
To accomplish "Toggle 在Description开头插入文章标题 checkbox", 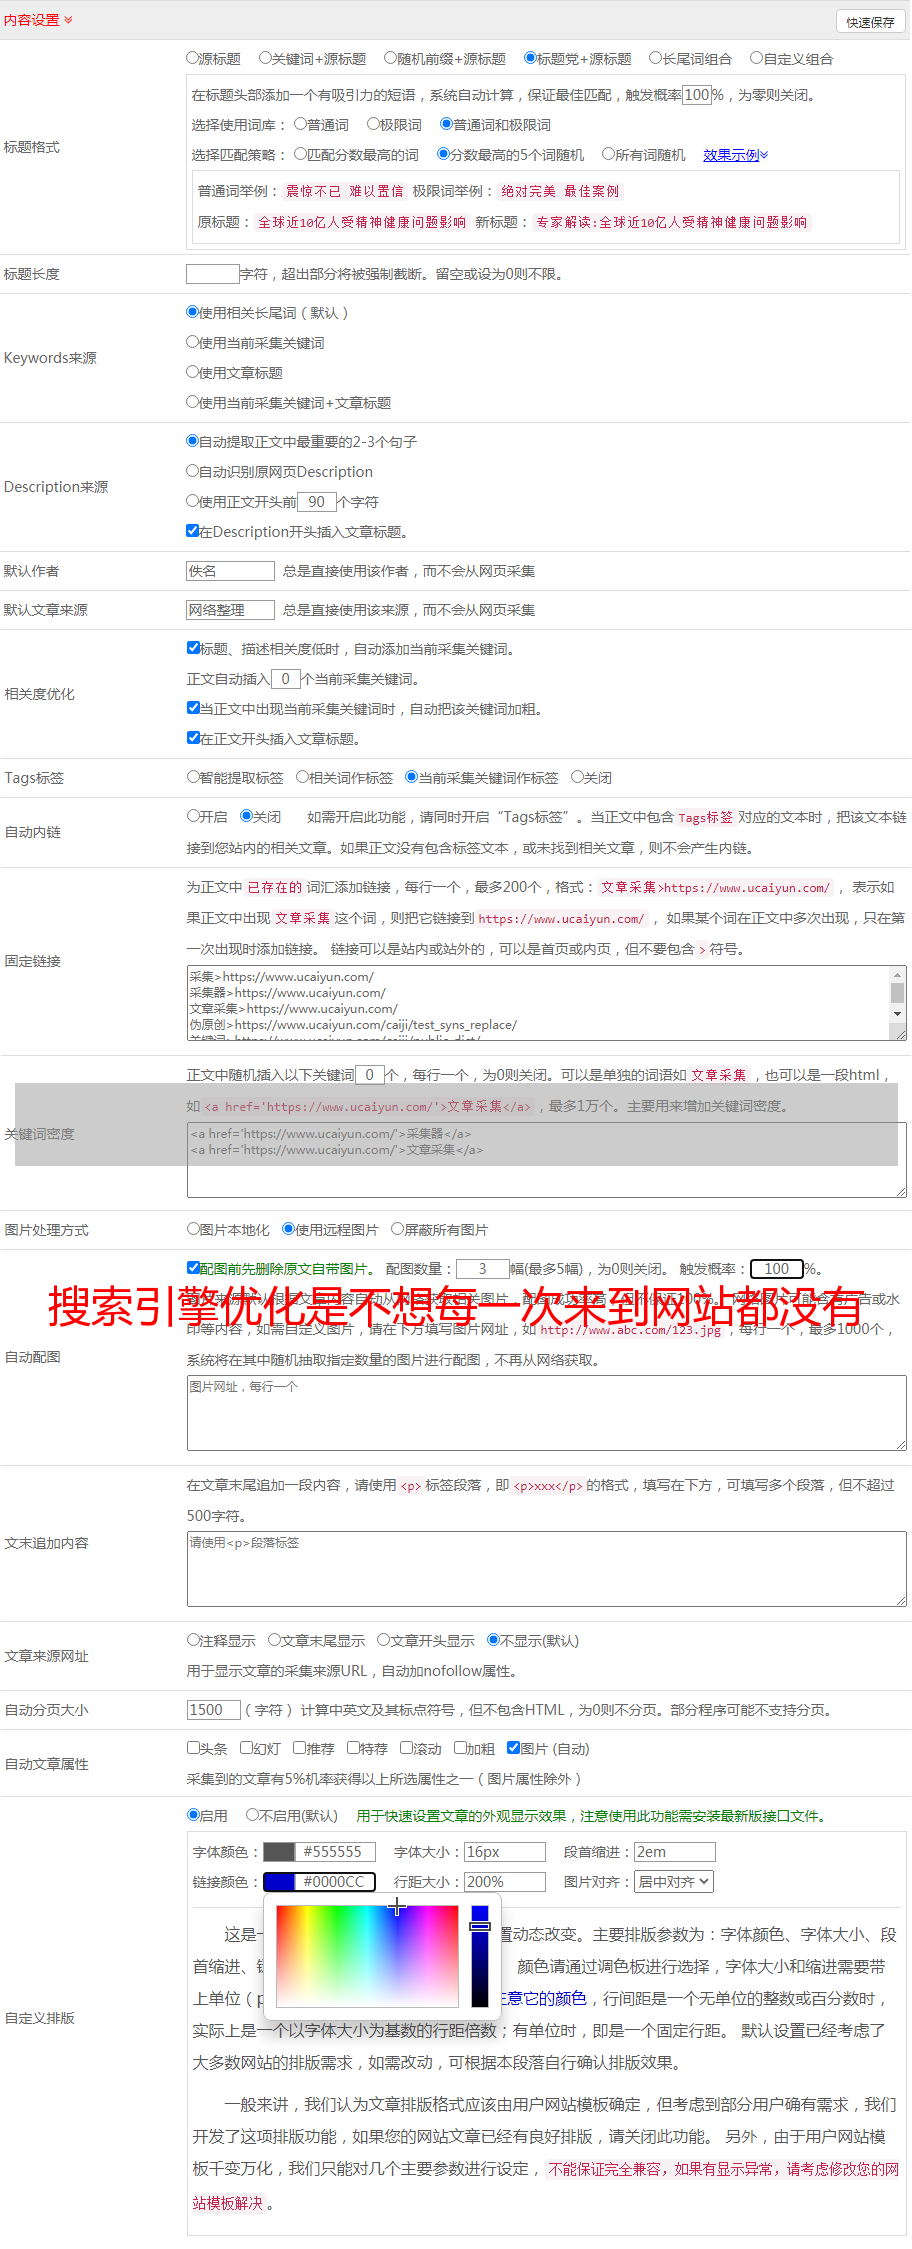I will coord(193,531).
